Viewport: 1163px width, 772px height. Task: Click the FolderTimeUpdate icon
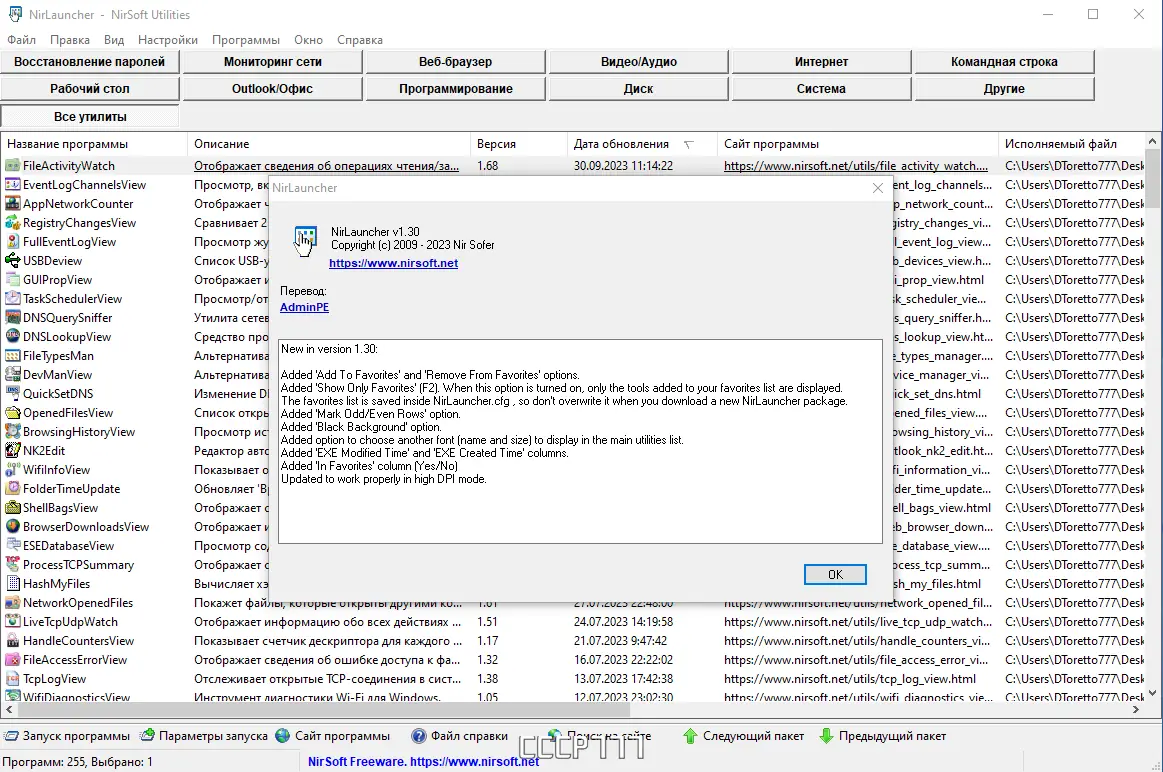pyautogui.click(x=13, y=489)
